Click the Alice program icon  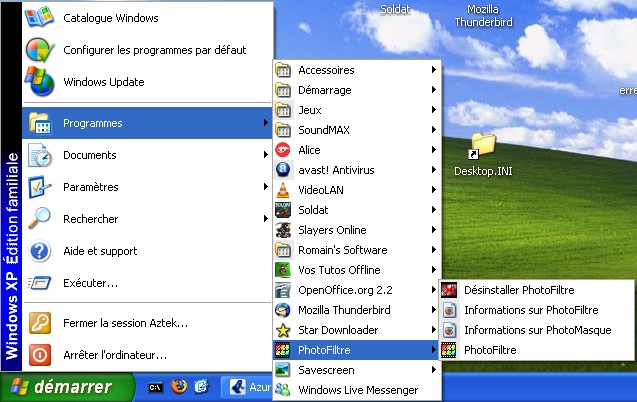[x=283, y=150]
